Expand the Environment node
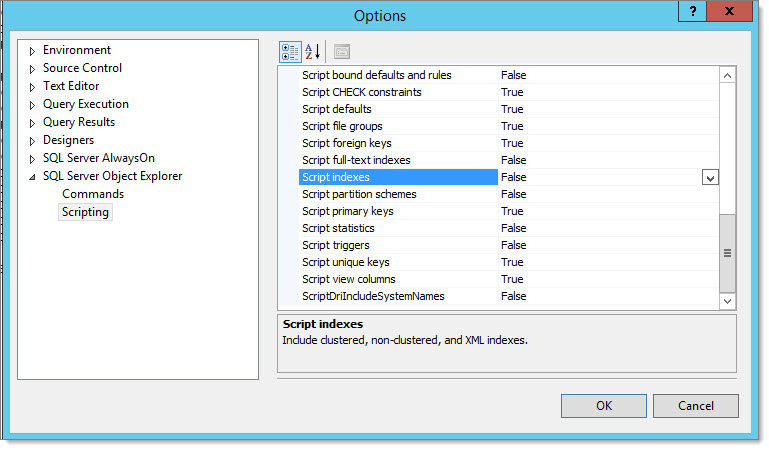769x450 pixels. coord(32,51)
